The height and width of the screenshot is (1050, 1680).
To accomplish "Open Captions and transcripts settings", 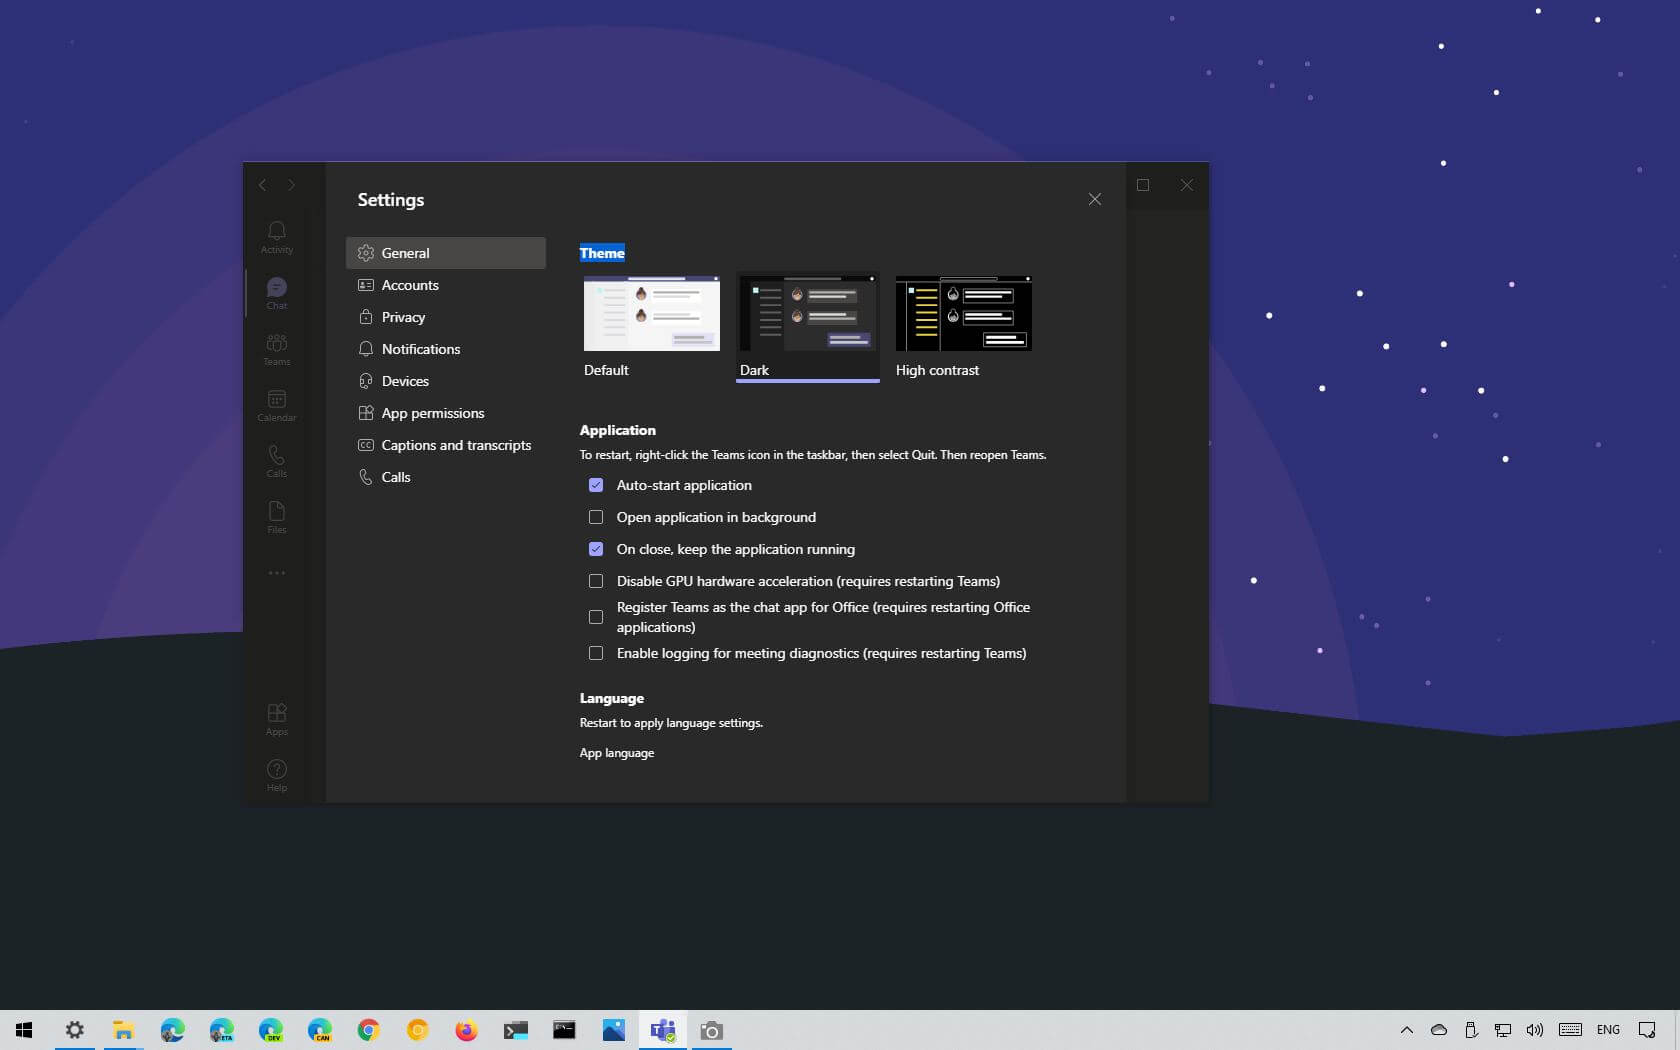I will point(455,445).
